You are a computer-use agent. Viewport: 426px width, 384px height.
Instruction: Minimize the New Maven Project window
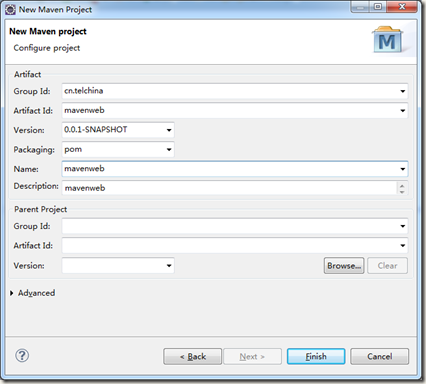pos(360,7)
